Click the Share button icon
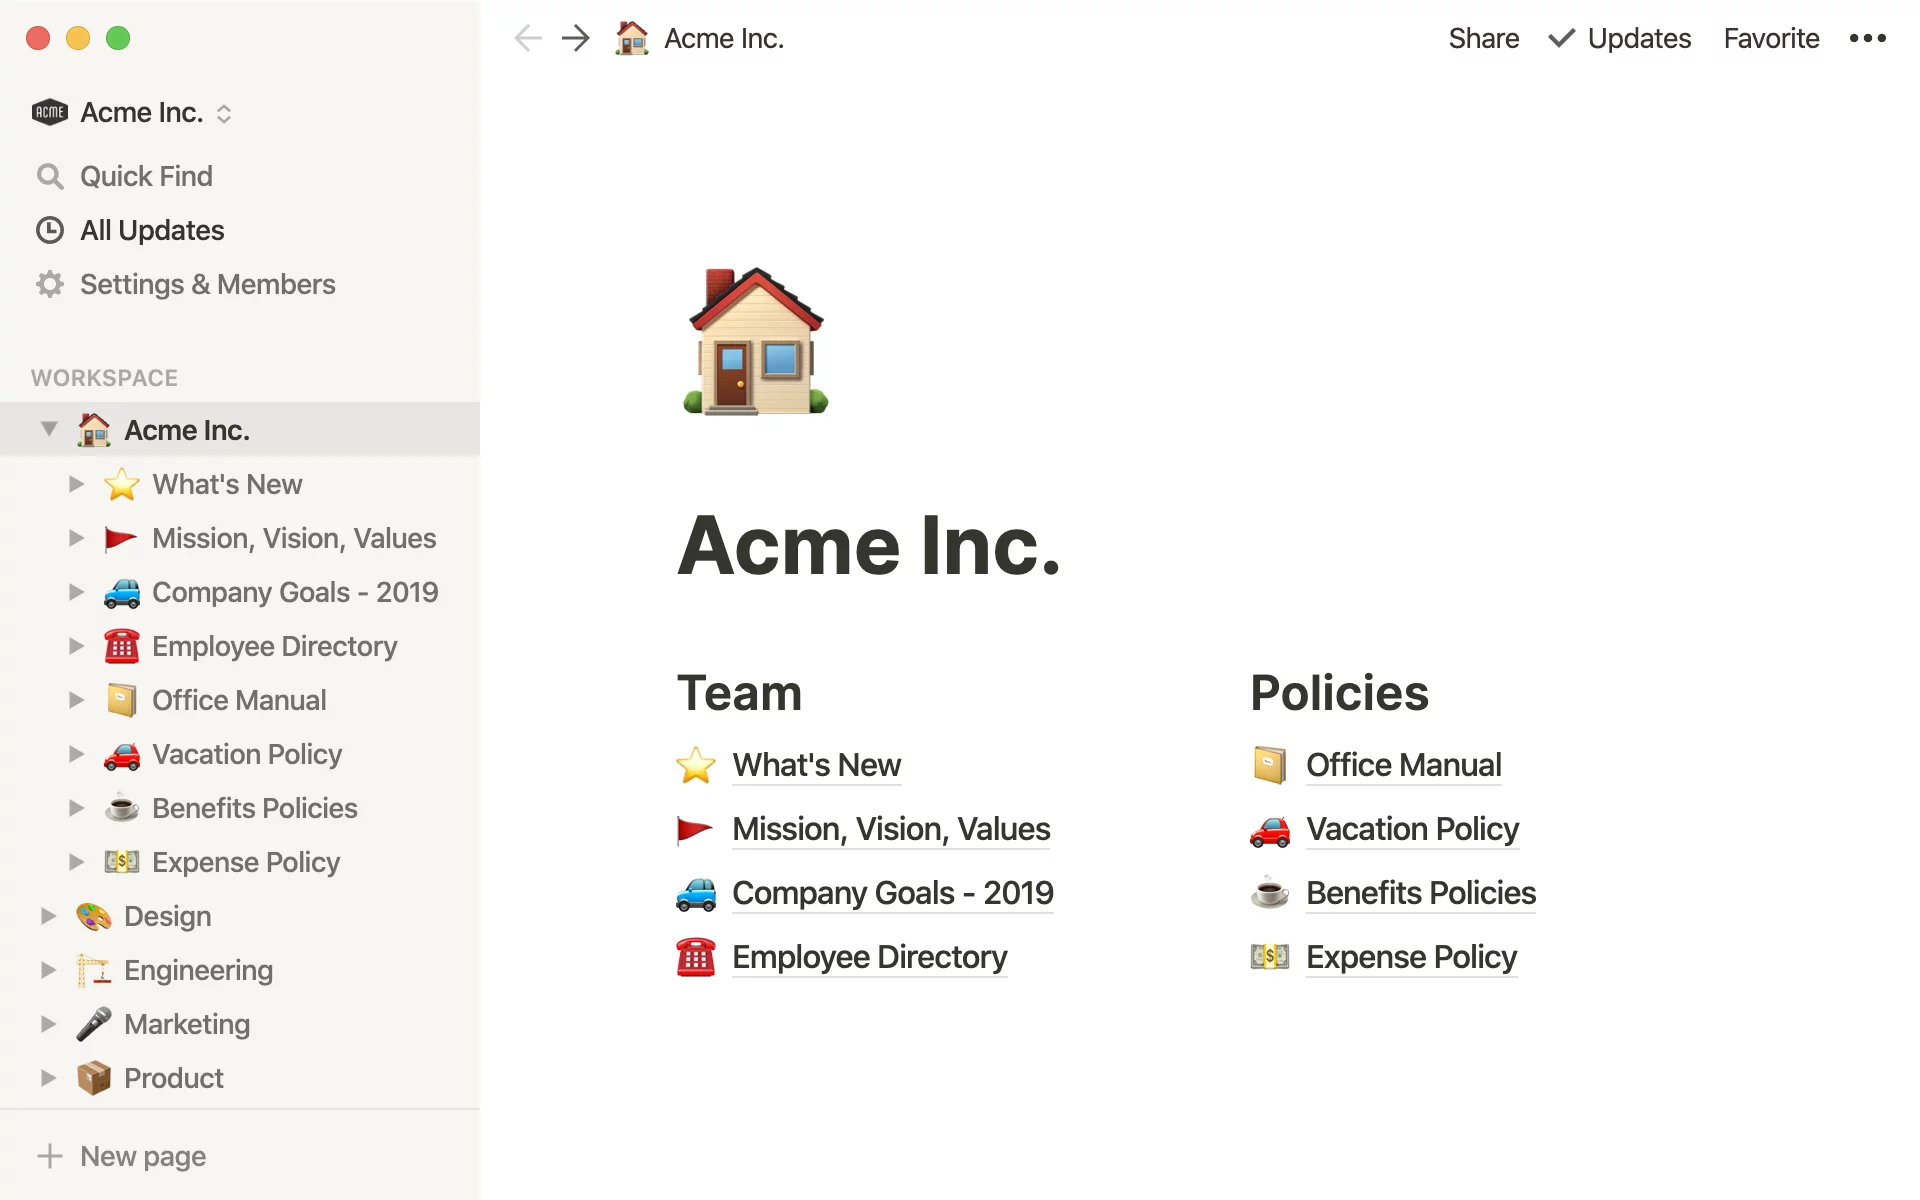The width and height of the screenshot is (1920, 1200). point(1482,39)
